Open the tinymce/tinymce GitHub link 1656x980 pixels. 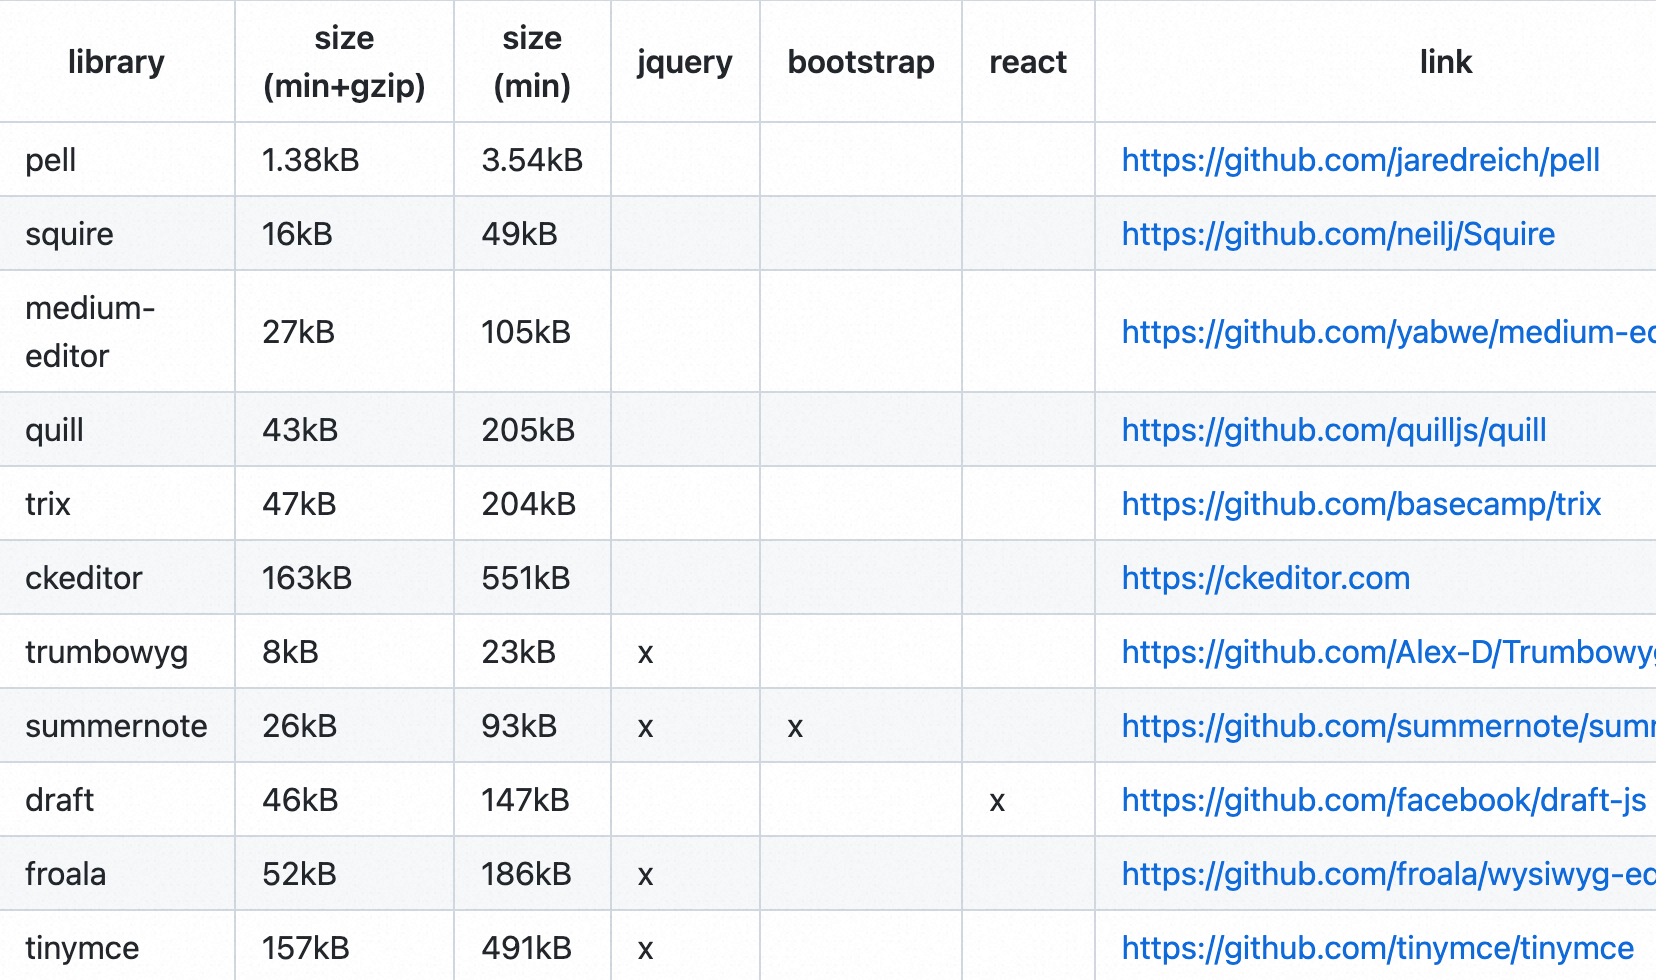(1378, 948)
